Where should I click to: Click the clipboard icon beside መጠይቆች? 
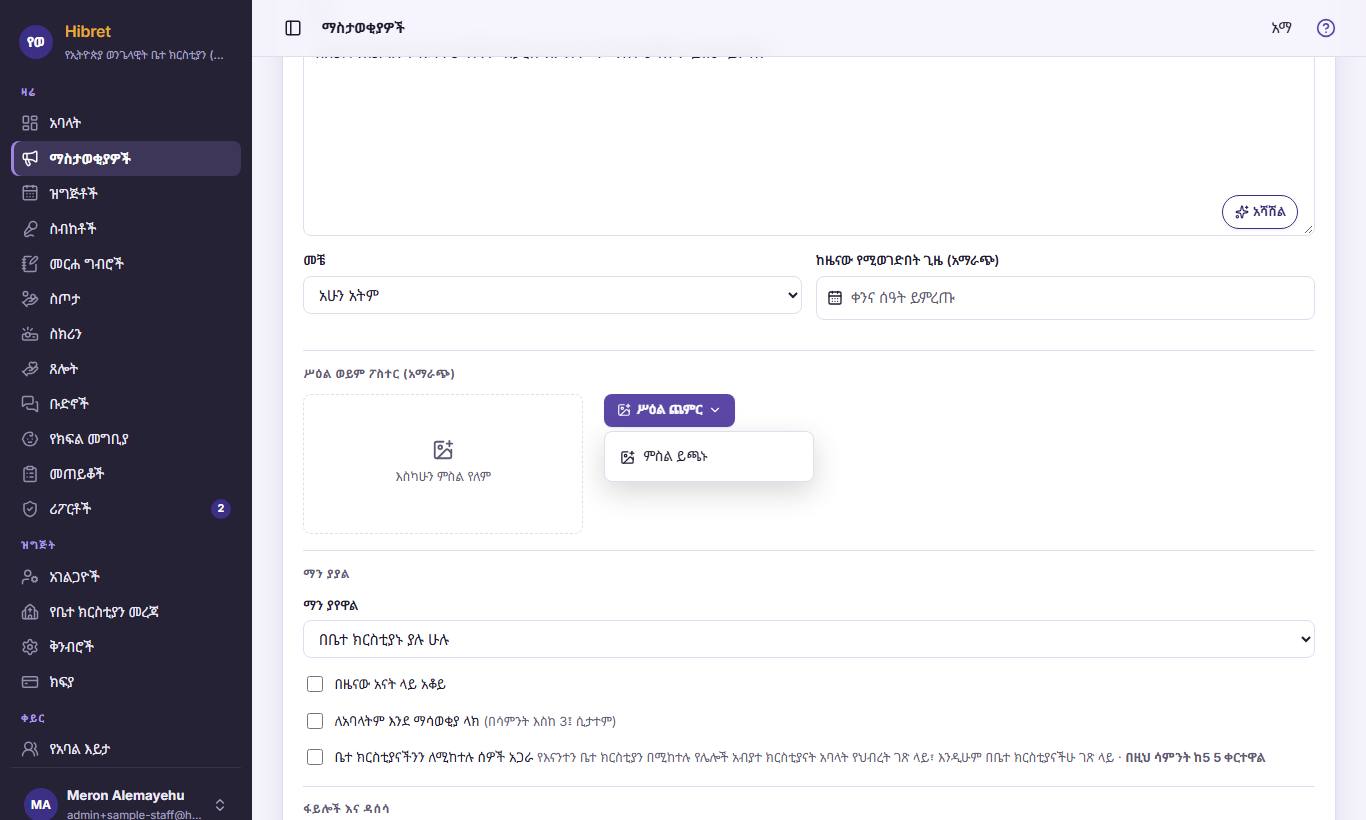30,474
